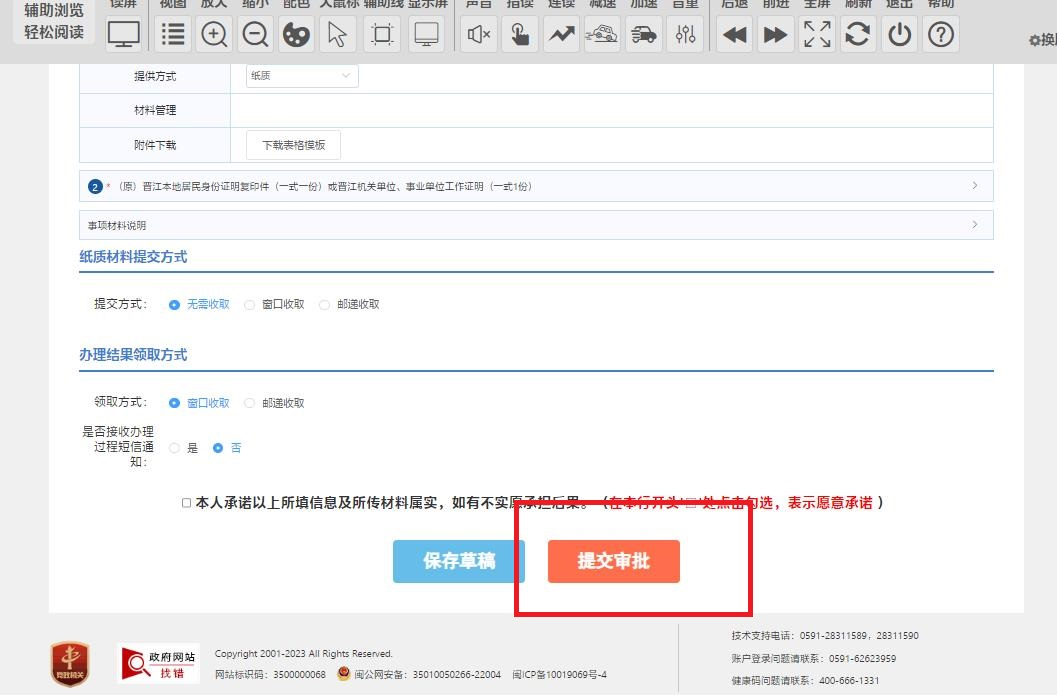Screen dimensions: 1057x695
Task: Click the refresh (刷新) circular arrows icon
Action: coord(857,35)
